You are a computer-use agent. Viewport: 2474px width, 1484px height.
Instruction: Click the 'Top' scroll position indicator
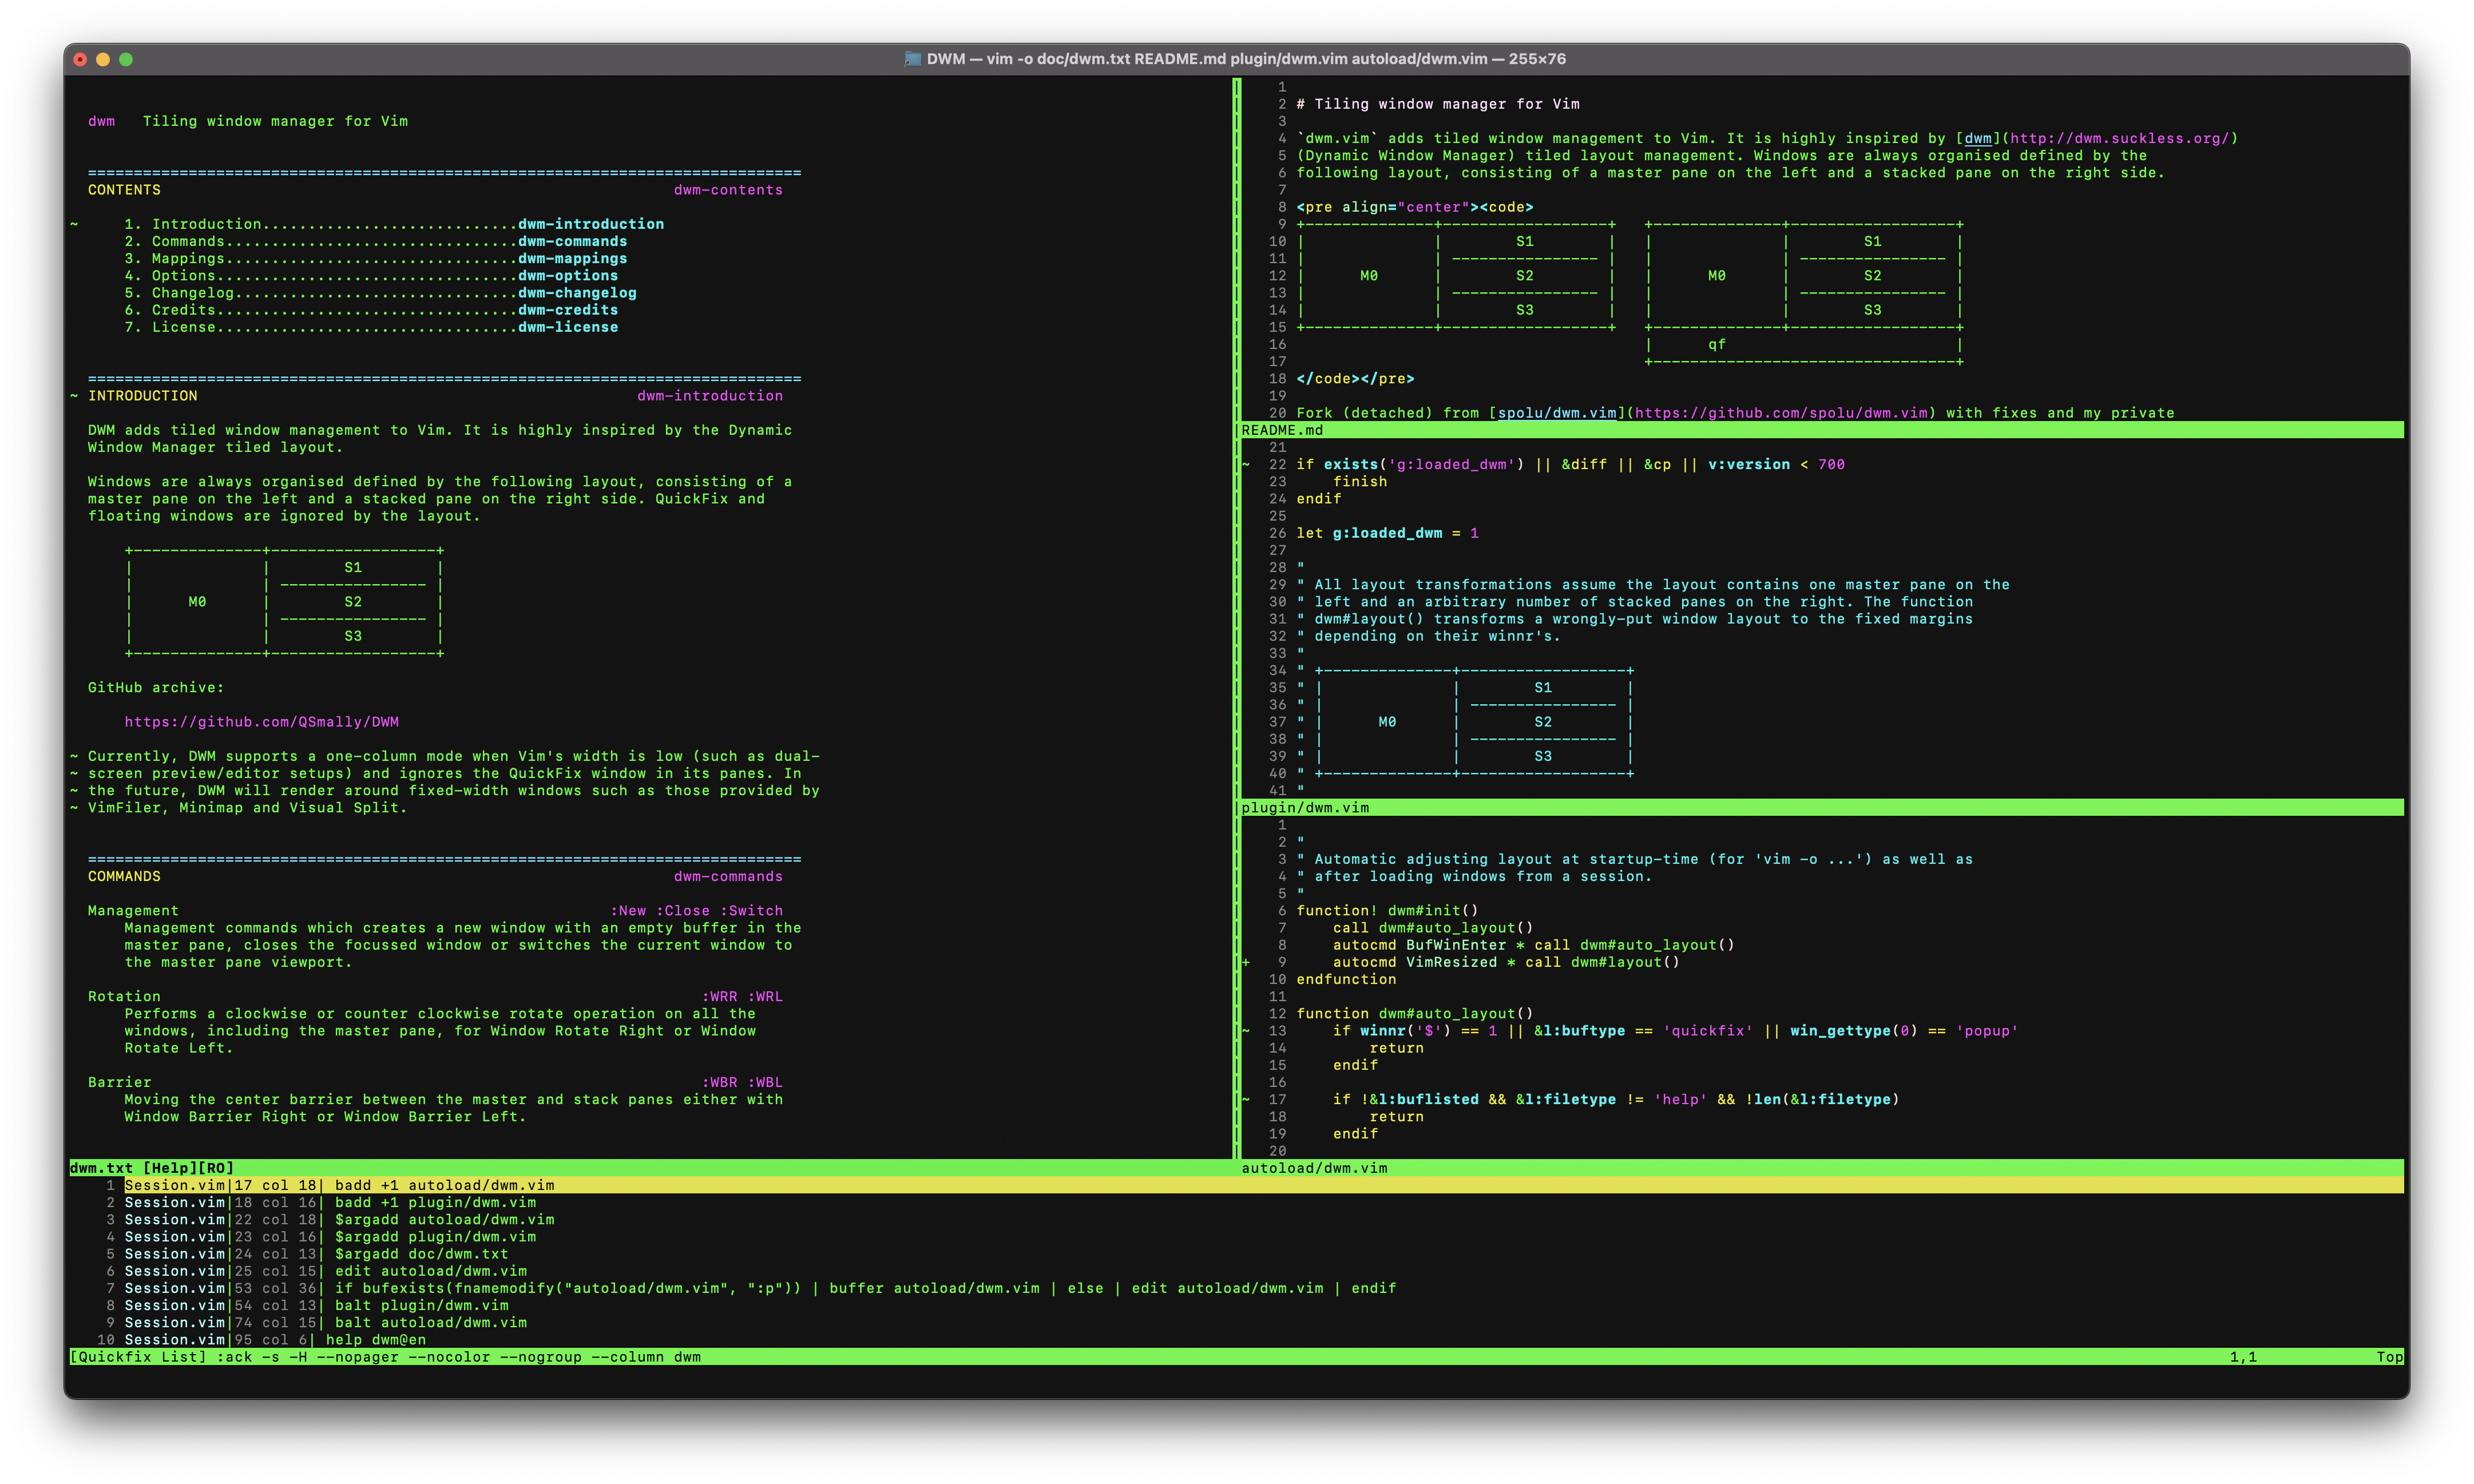[x=2389, y=1357]
